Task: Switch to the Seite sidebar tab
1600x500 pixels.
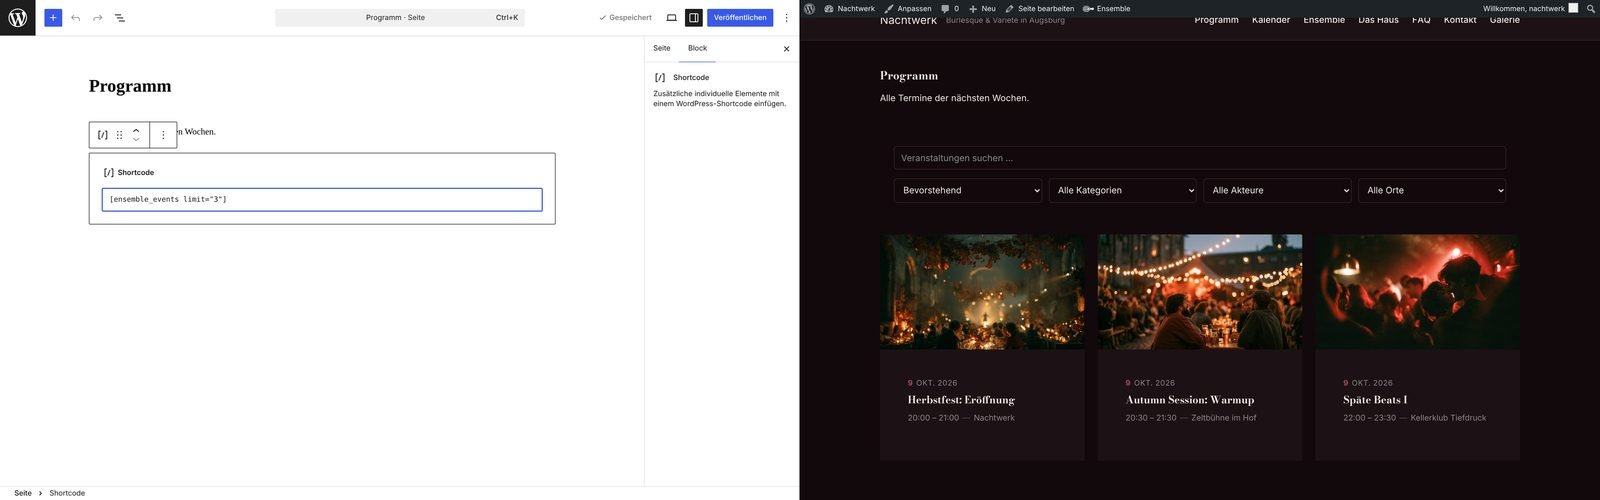Action: pos(662,48)
